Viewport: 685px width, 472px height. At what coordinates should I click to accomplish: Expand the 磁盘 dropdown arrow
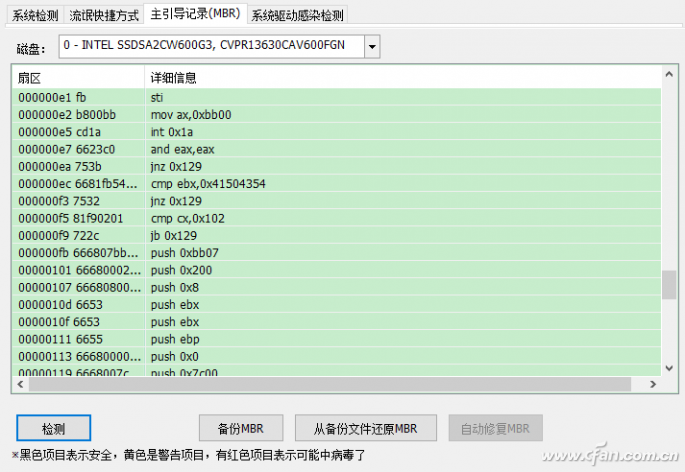pyautogui.click(x=371, y=46)
